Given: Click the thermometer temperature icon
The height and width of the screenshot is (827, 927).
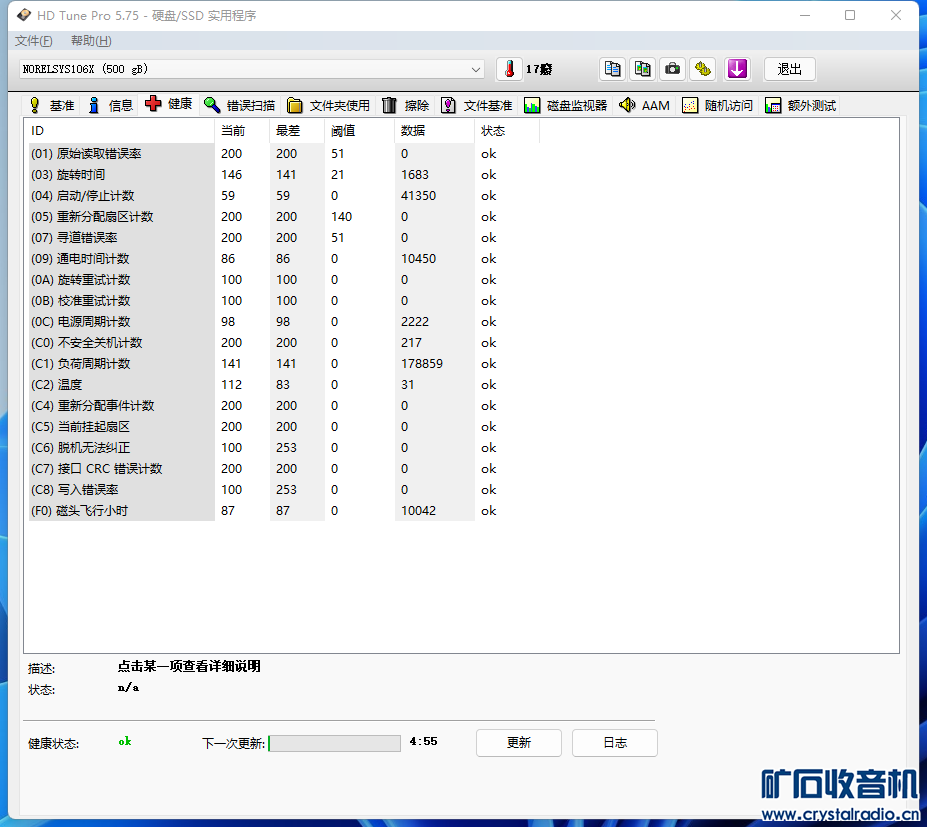Looking at the screenshot, I should pos(510,69).
